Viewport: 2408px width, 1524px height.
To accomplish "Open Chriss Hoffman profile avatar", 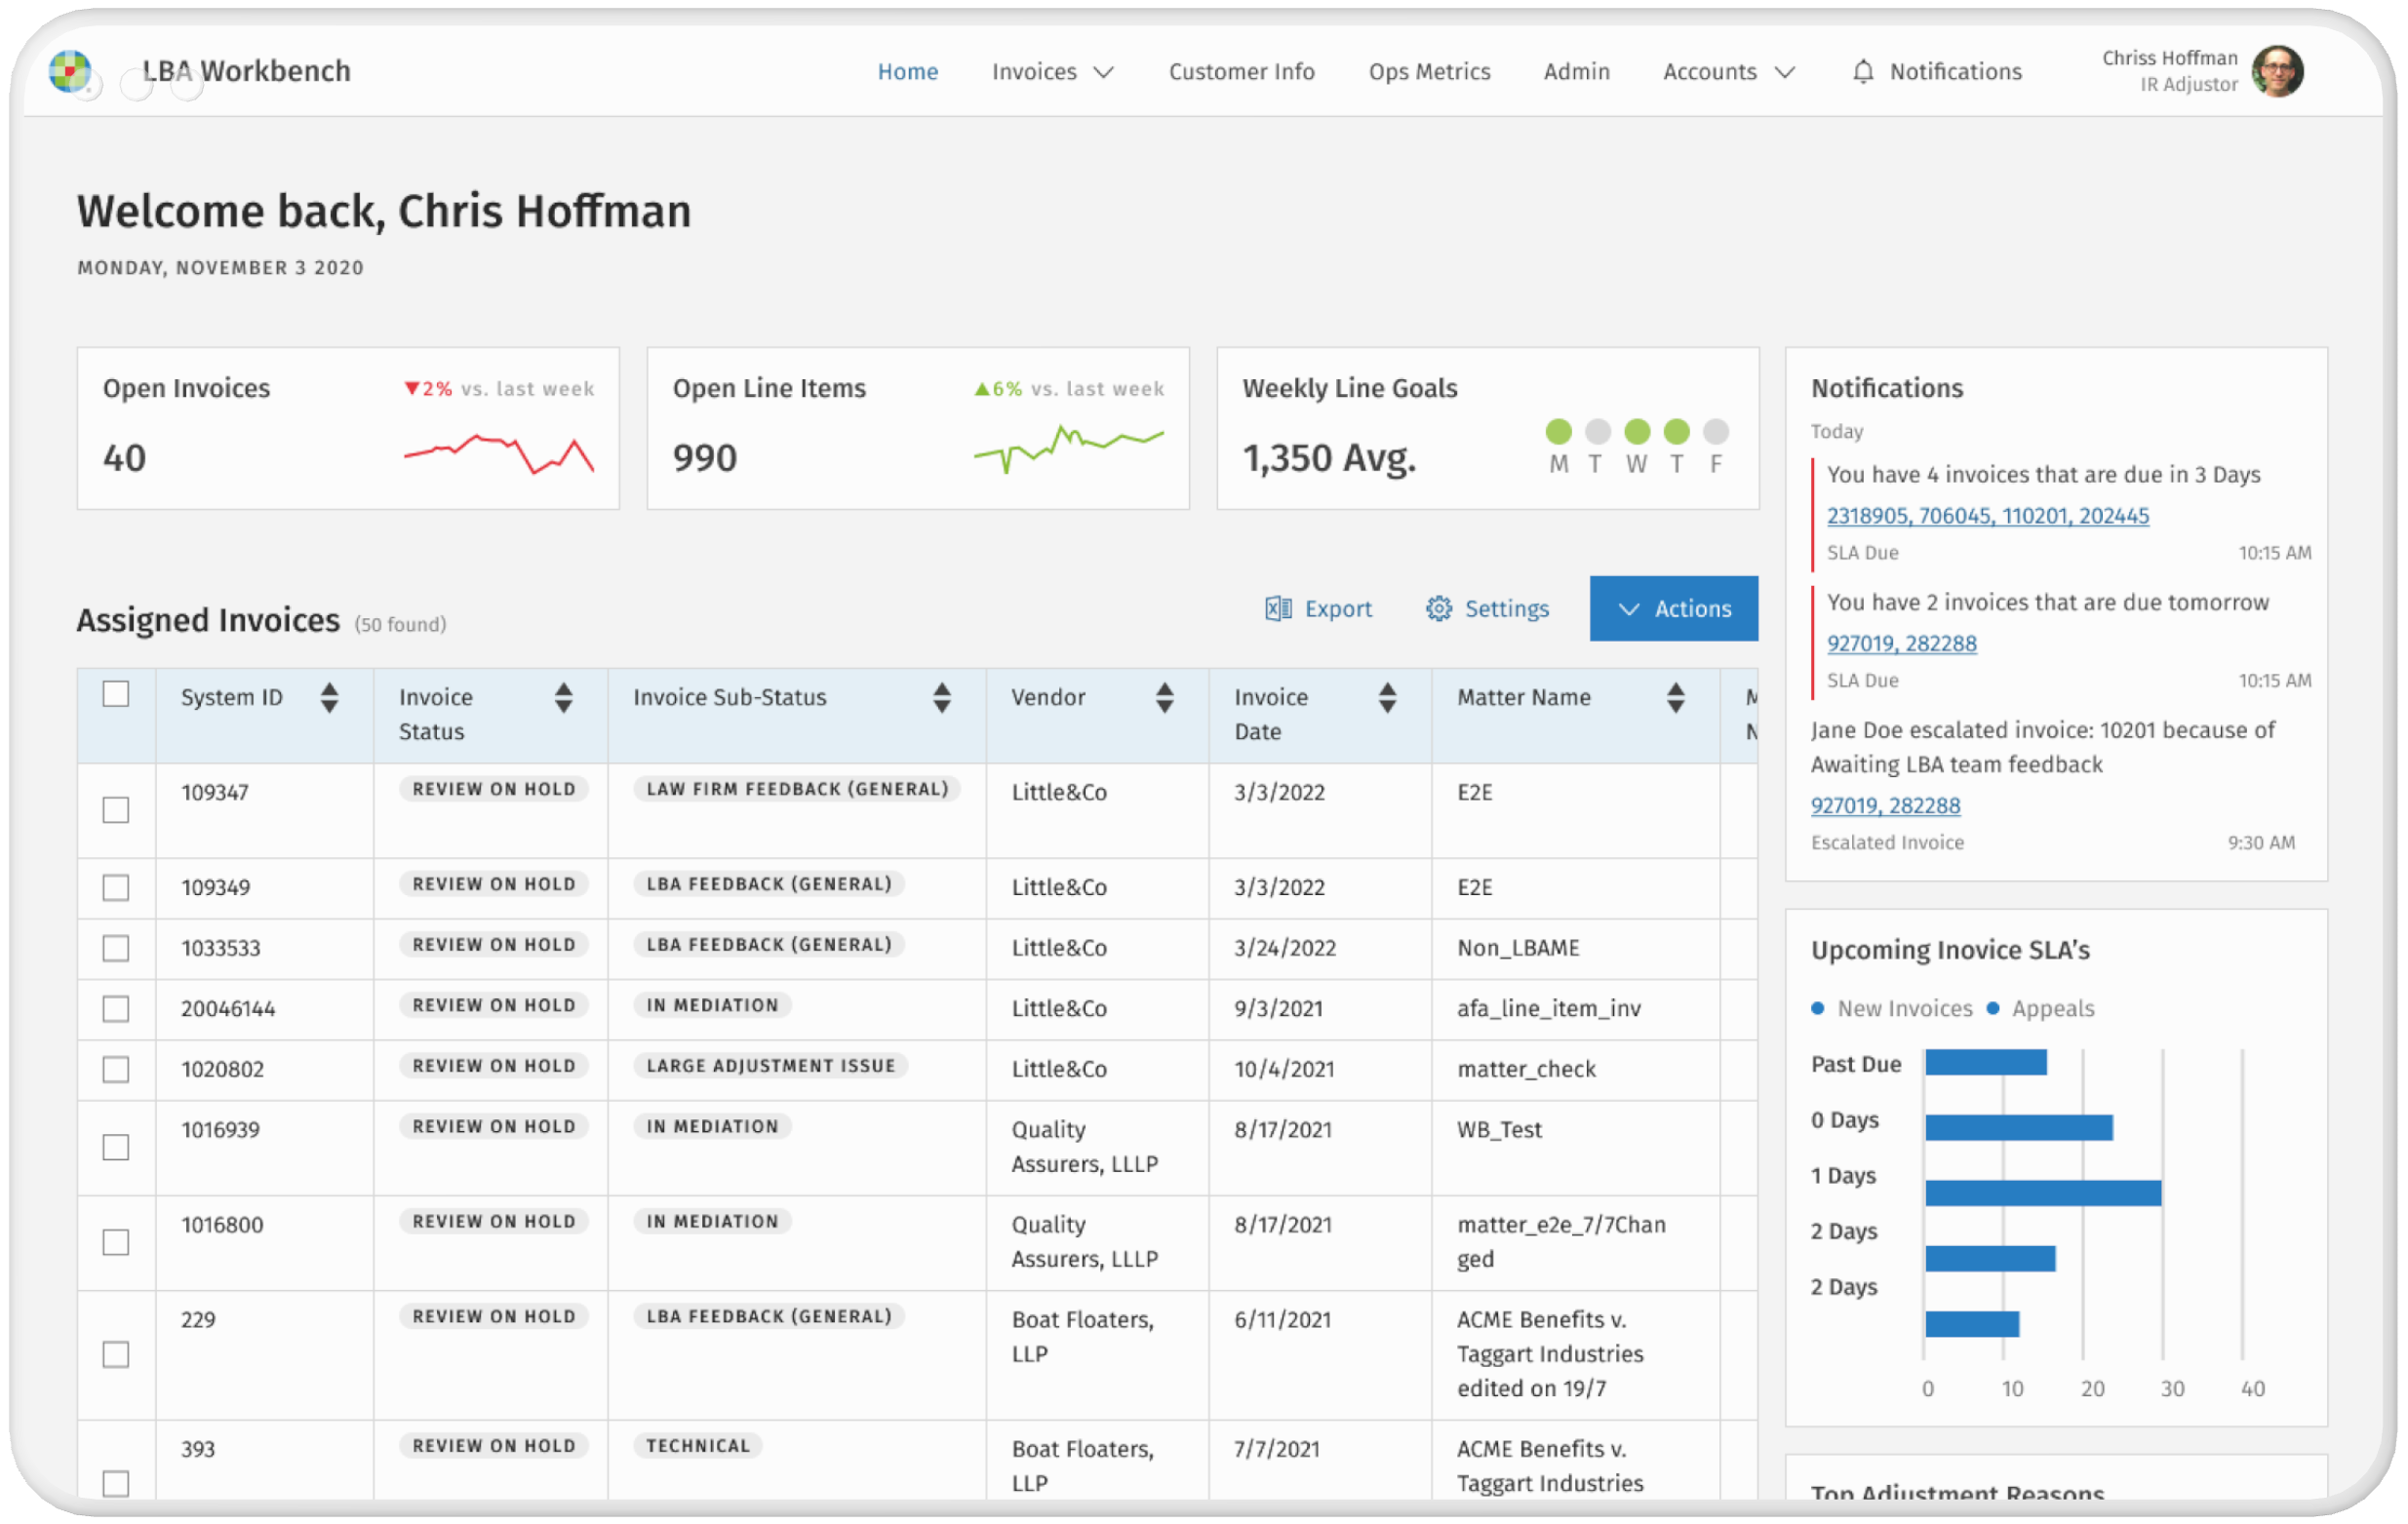I will pos(2277,72).
